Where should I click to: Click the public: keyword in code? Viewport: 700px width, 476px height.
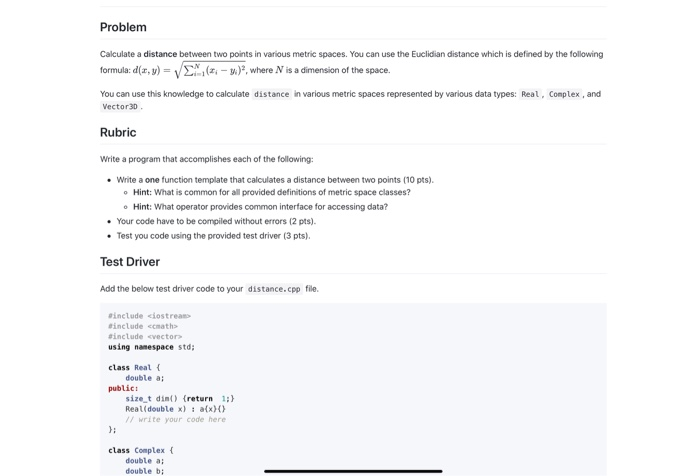pyautogui.click(x=123, y=388)
